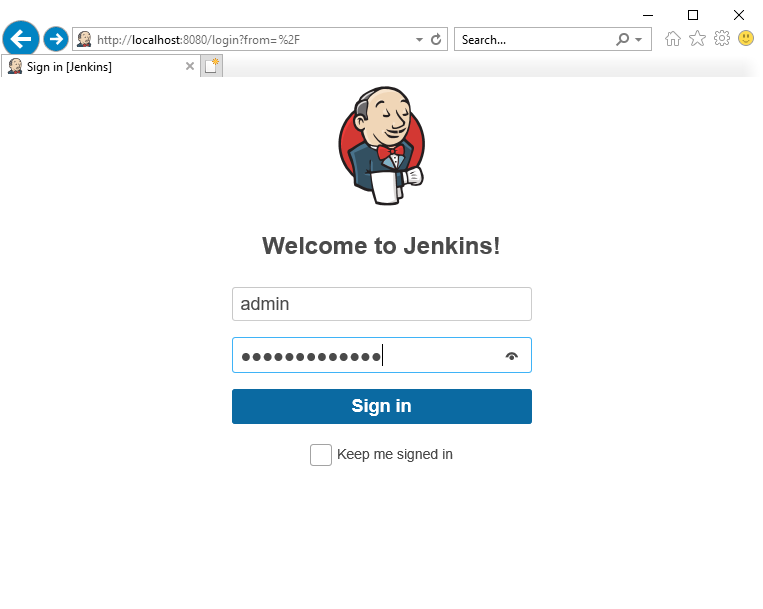Click the Sign in button
Screen dimensions: 763x609
pyautogui.click(x=382, y=406)
